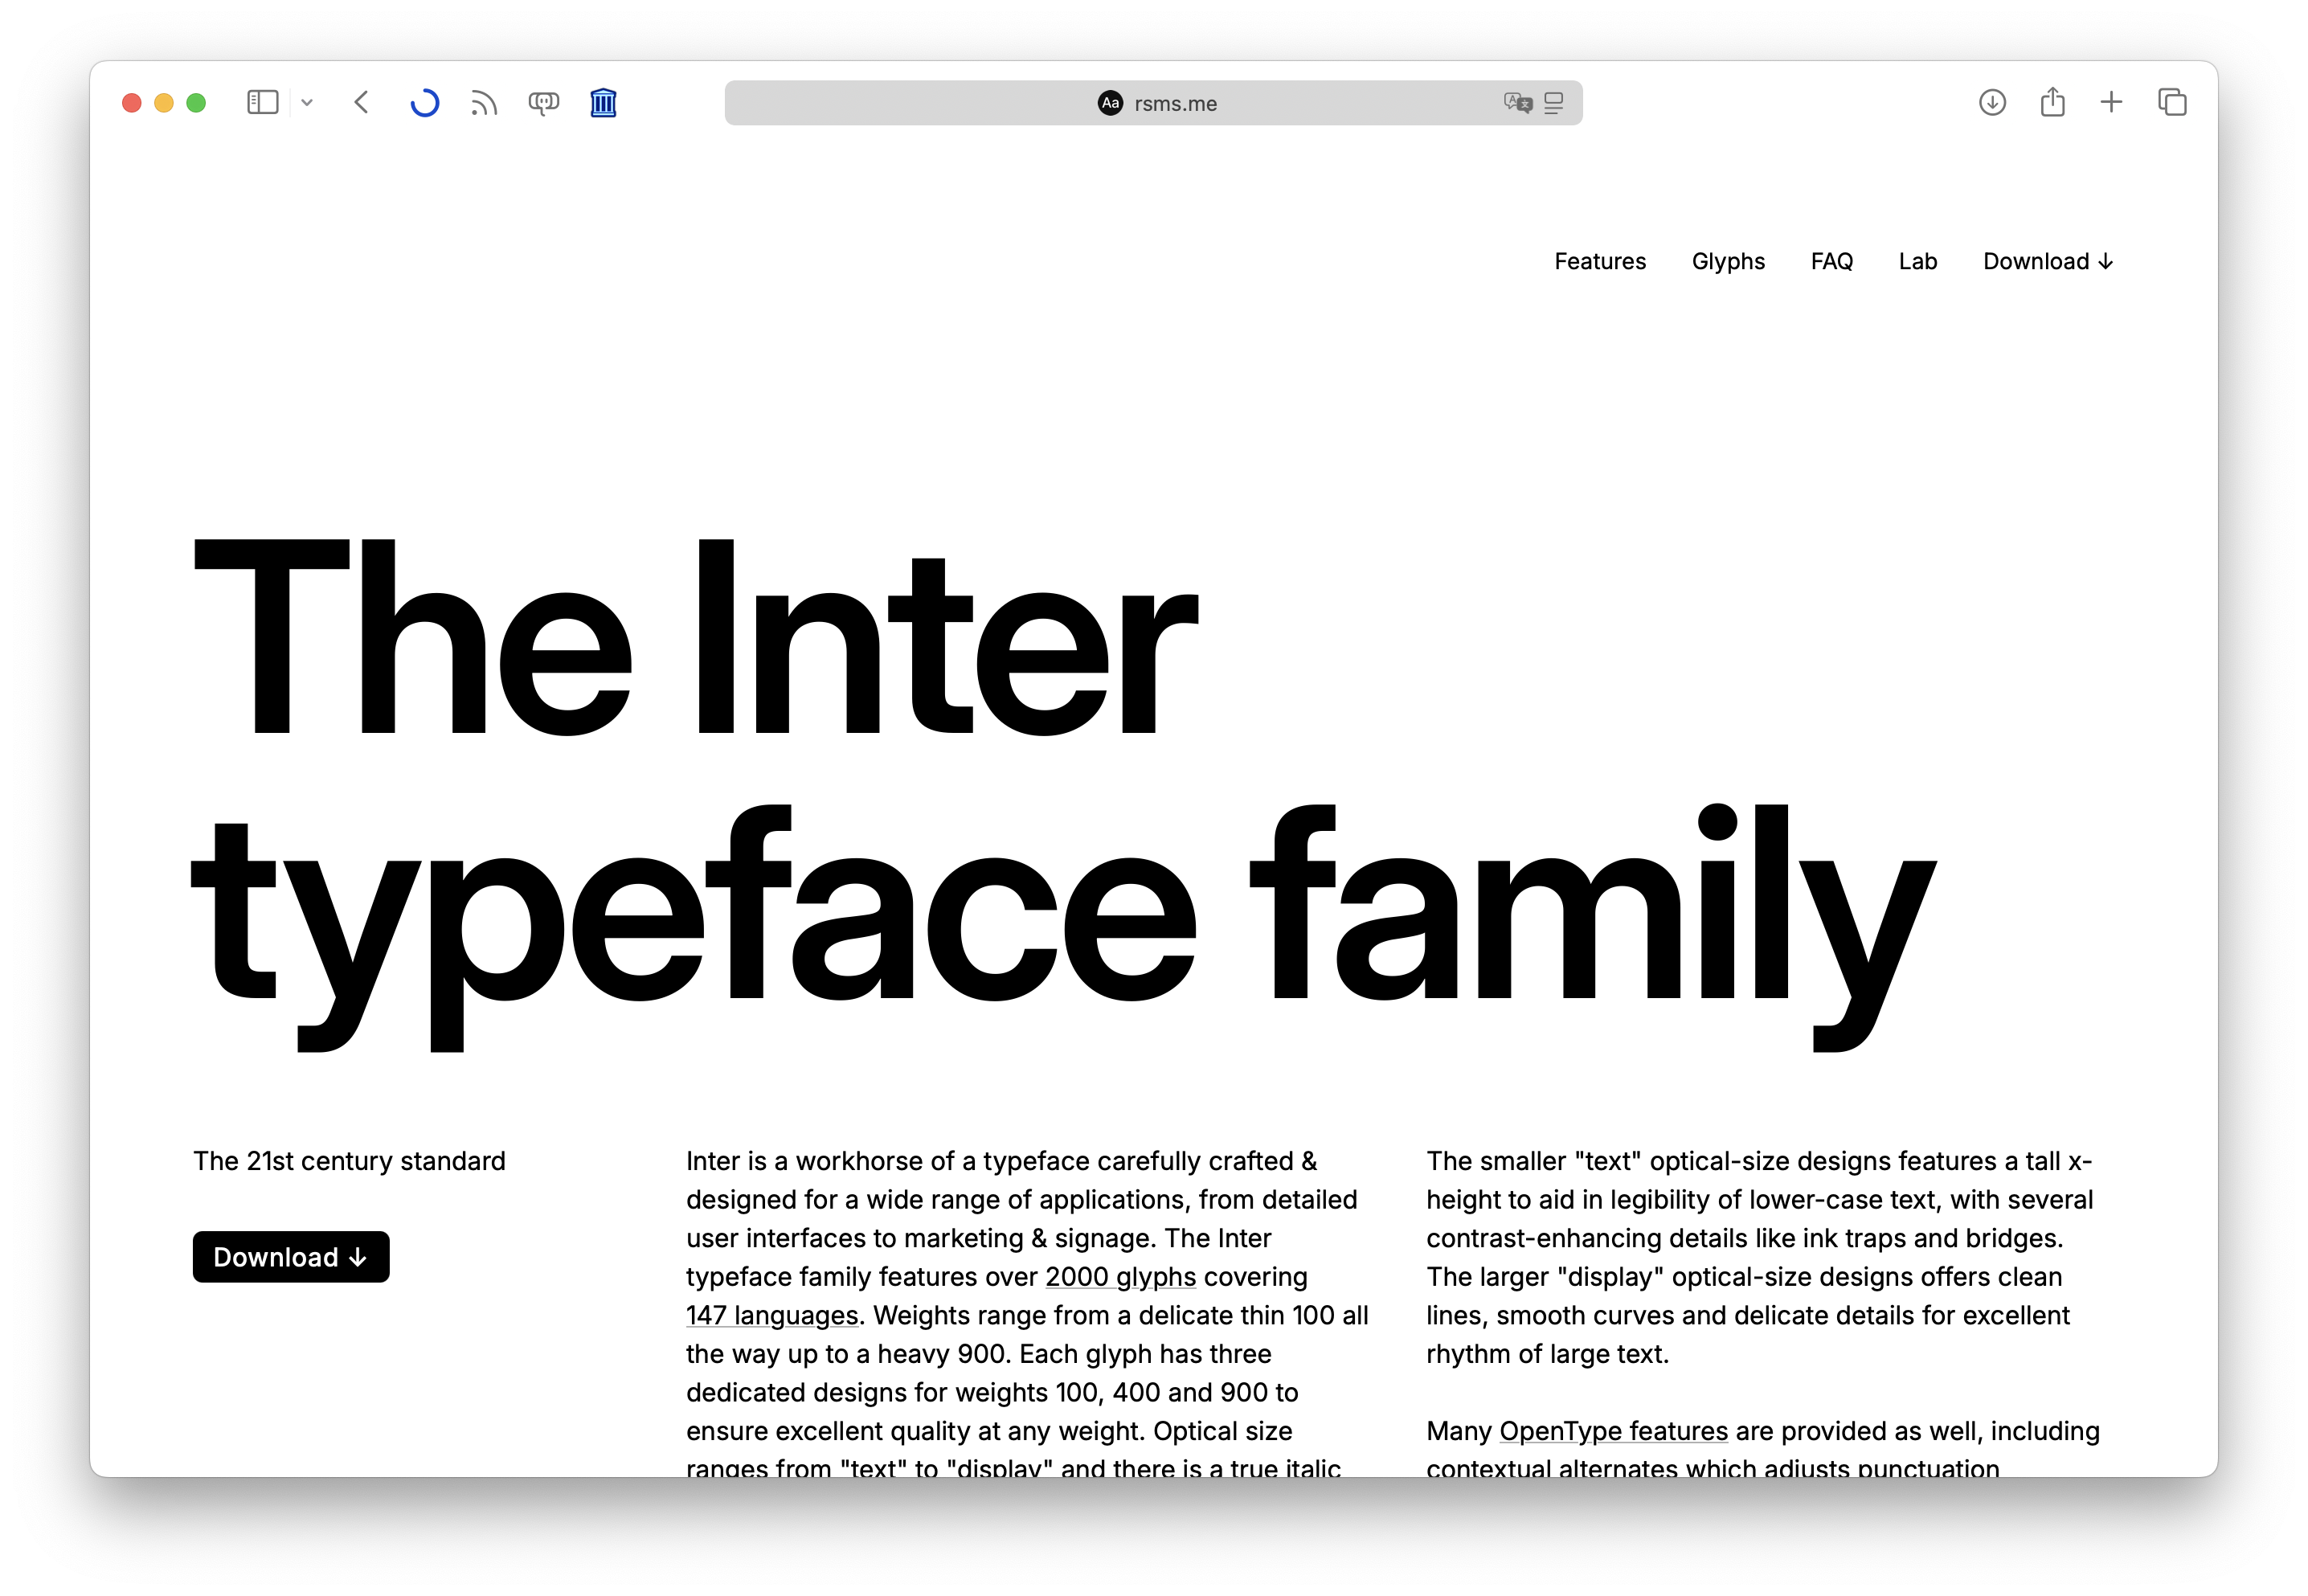2308x1596 pixels.
Task: Click the Aa site icon in address bar
Action: click(1110, 103)
